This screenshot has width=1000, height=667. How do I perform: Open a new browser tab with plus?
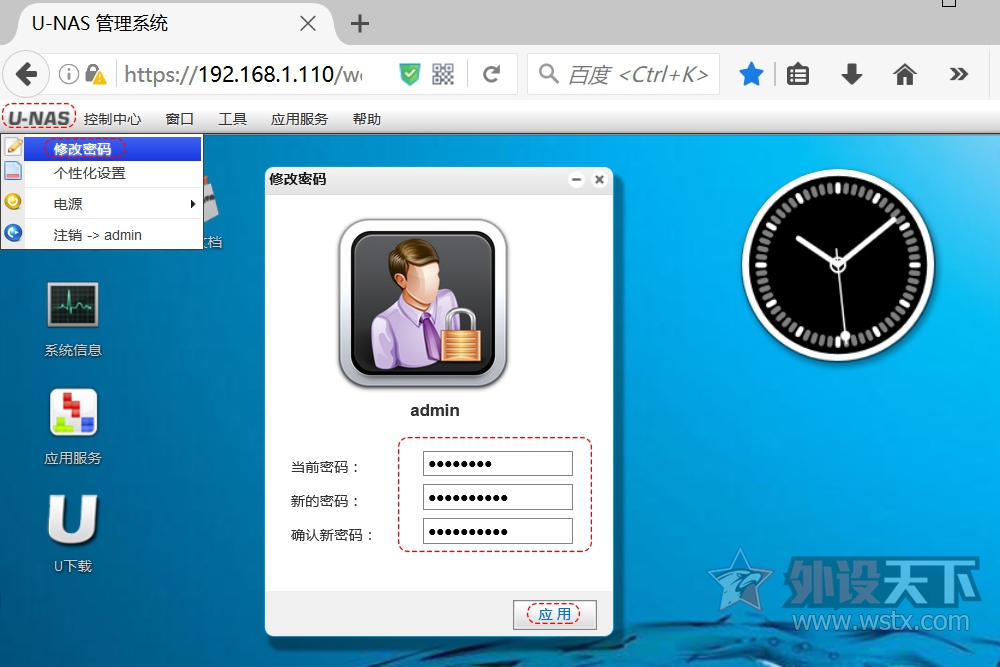[360, 24]
